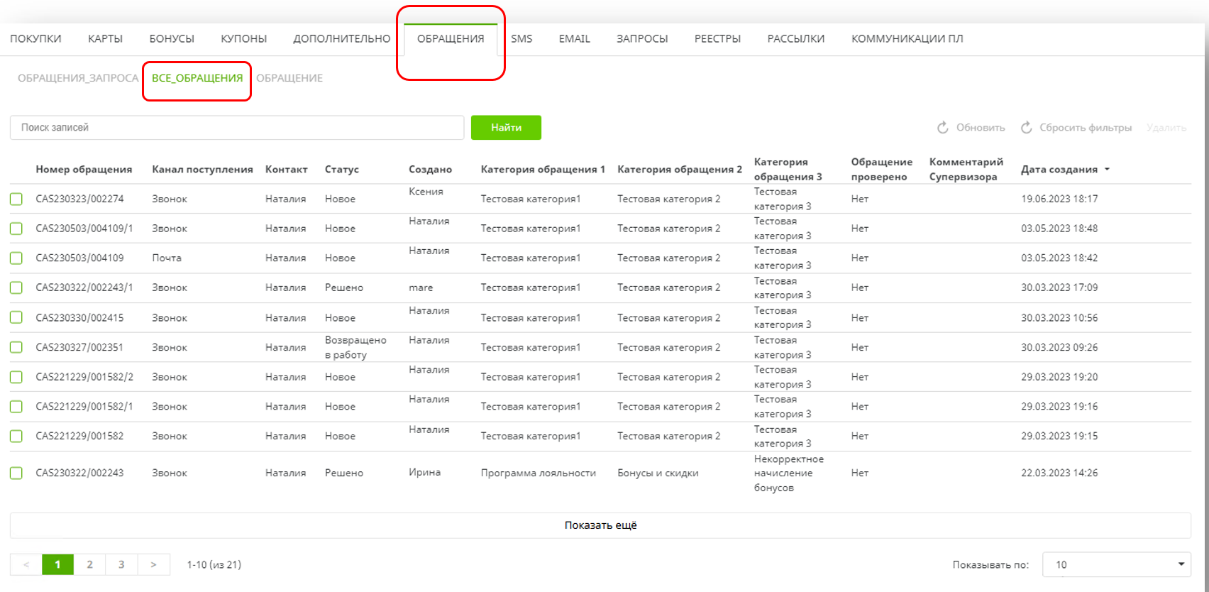Go to previous page arrow in pagination
1209x592 pixels.
click(x=26, y=565)
